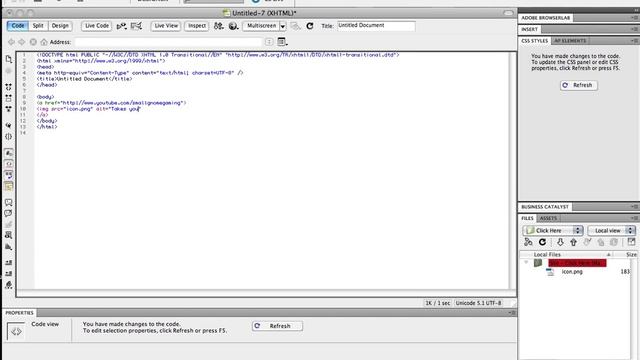Toggle Highlight Invalid Code in coding toolbar
The width and height of the screenshot is (640, 360).
[x=9, y=164]
